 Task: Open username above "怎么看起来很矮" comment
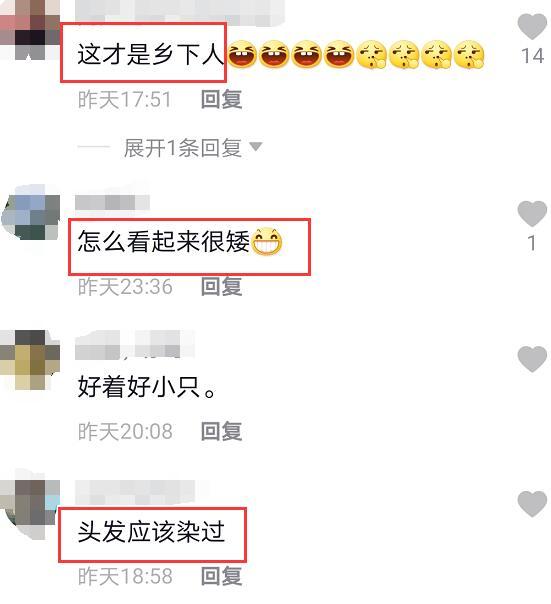click(x=112, y=202)
